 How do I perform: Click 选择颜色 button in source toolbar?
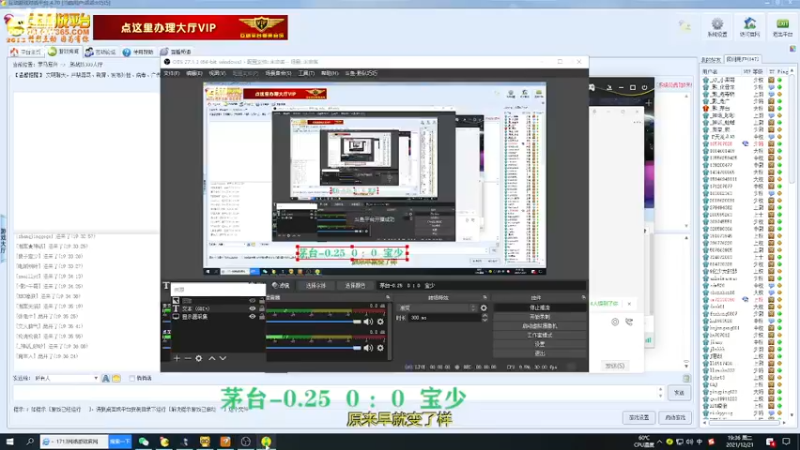click(355, 286)
